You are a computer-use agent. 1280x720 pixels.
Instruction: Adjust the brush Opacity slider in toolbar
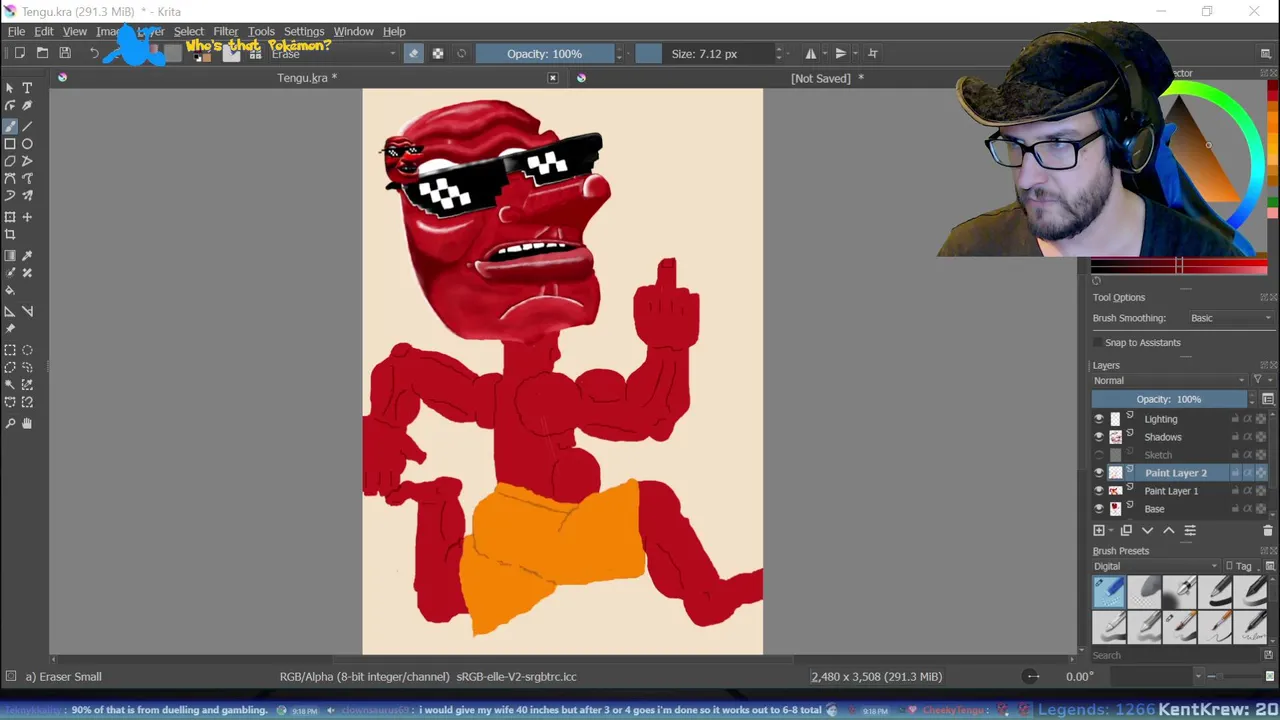544,53
